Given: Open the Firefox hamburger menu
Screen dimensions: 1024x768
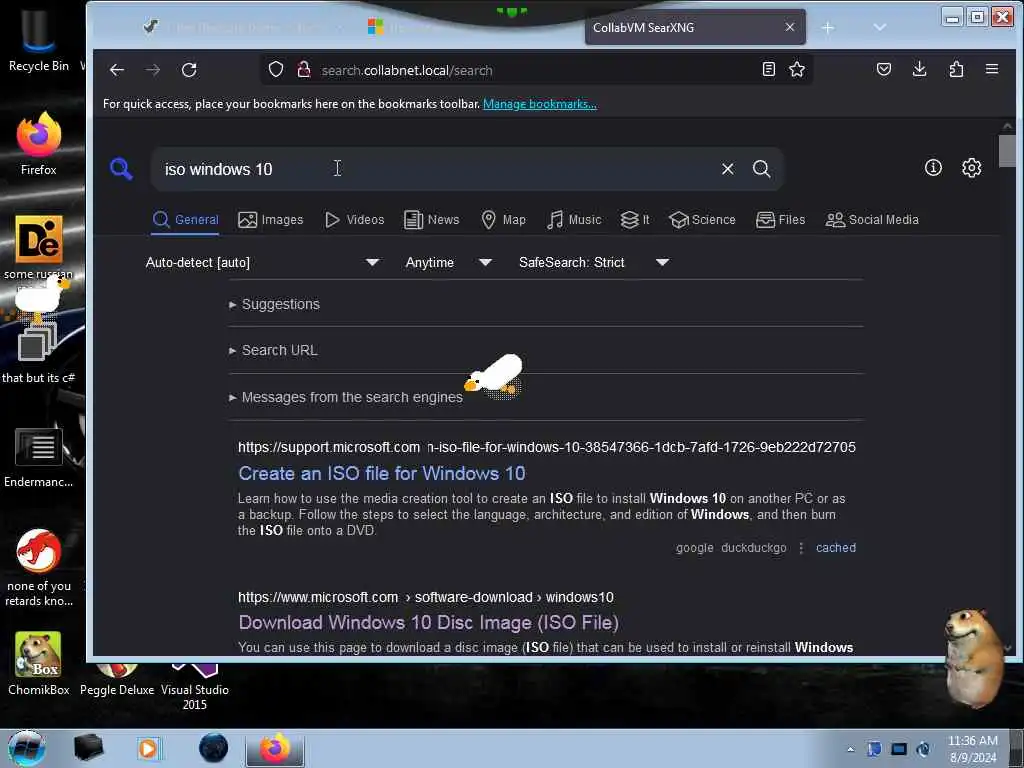Looking at the screenshot, I should (992, 69).
